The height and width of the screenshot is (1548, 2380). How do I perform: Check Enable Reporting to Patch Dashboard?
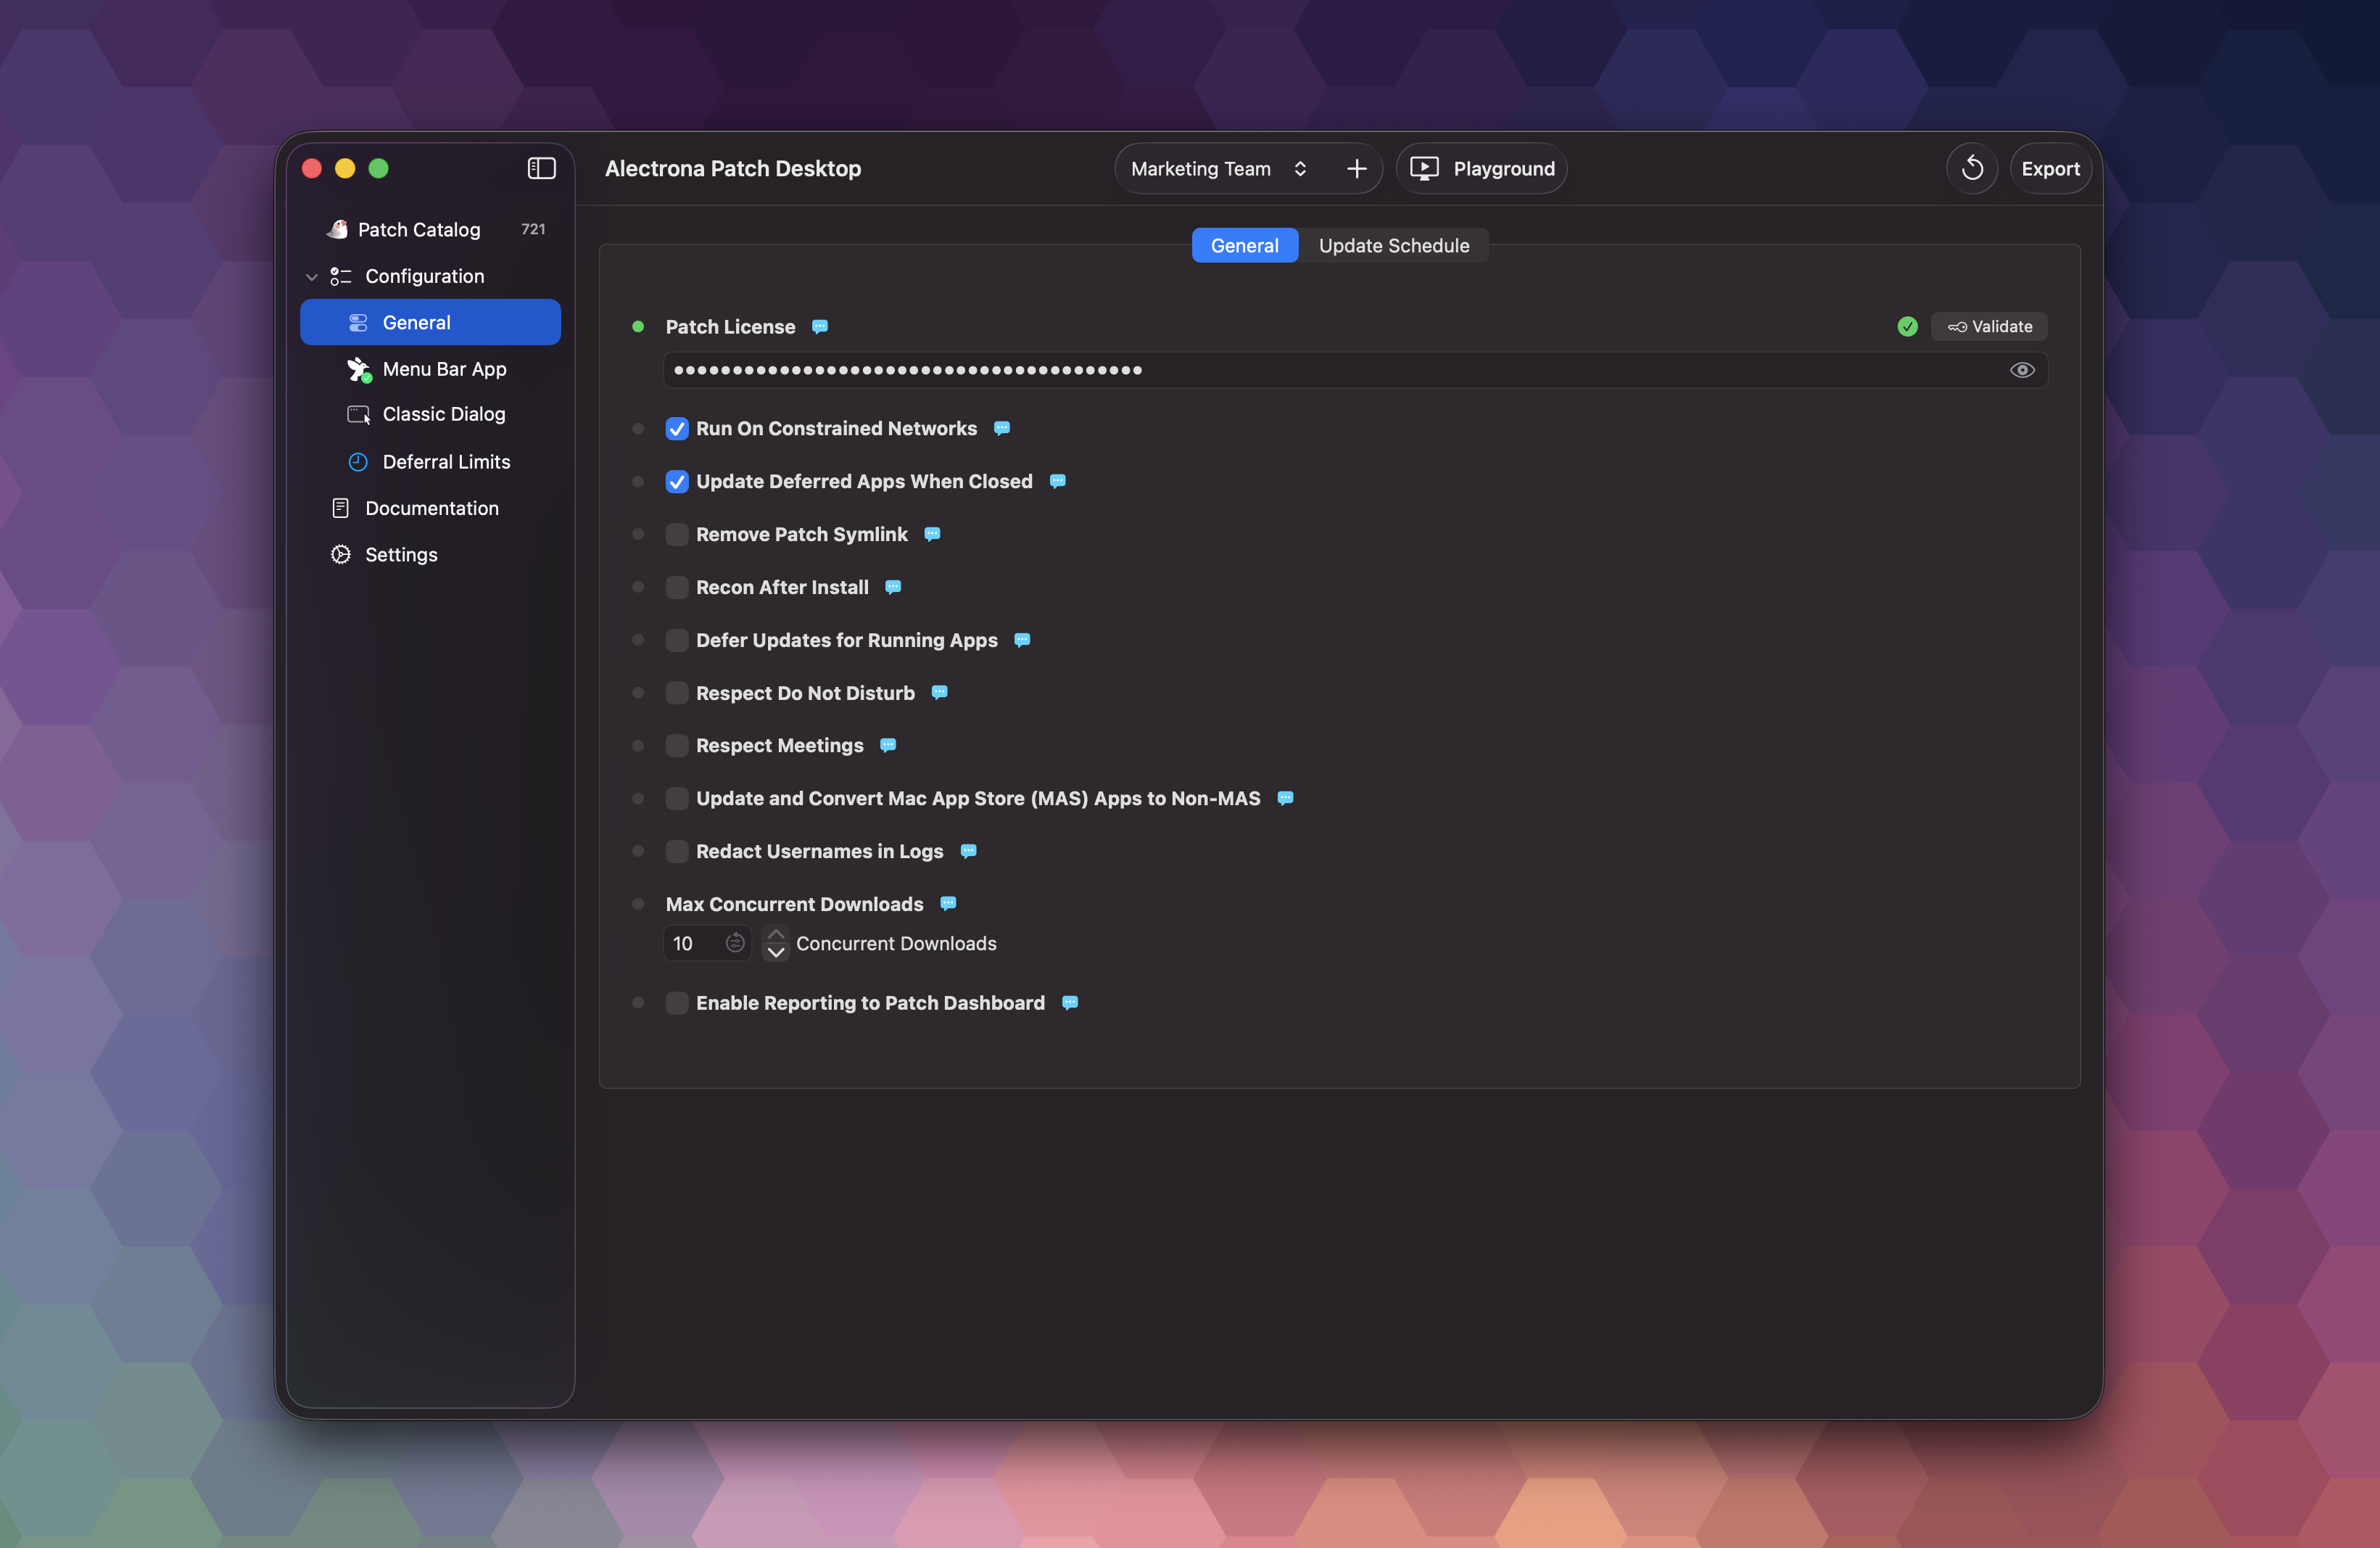click(x=677, y=1003)
